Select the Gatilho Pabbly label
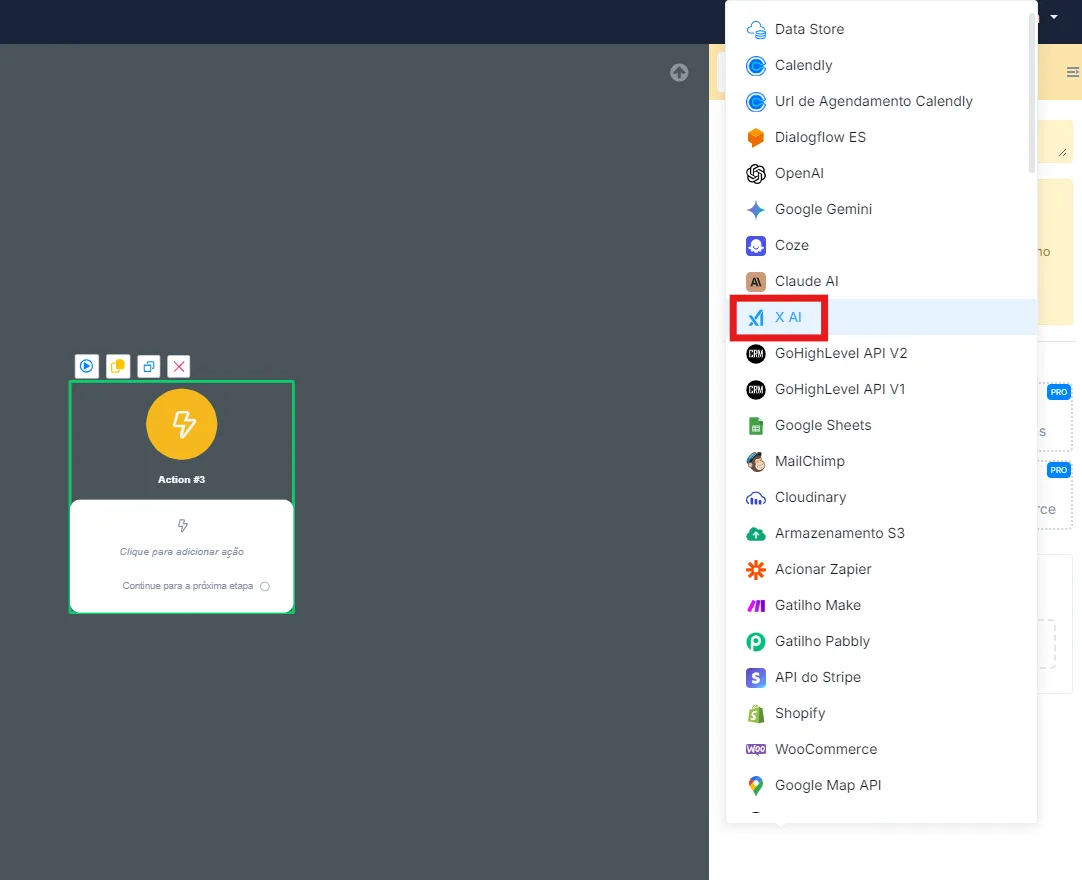The height and width of the screenshot is (880, 1082). (x=823, y=641)
